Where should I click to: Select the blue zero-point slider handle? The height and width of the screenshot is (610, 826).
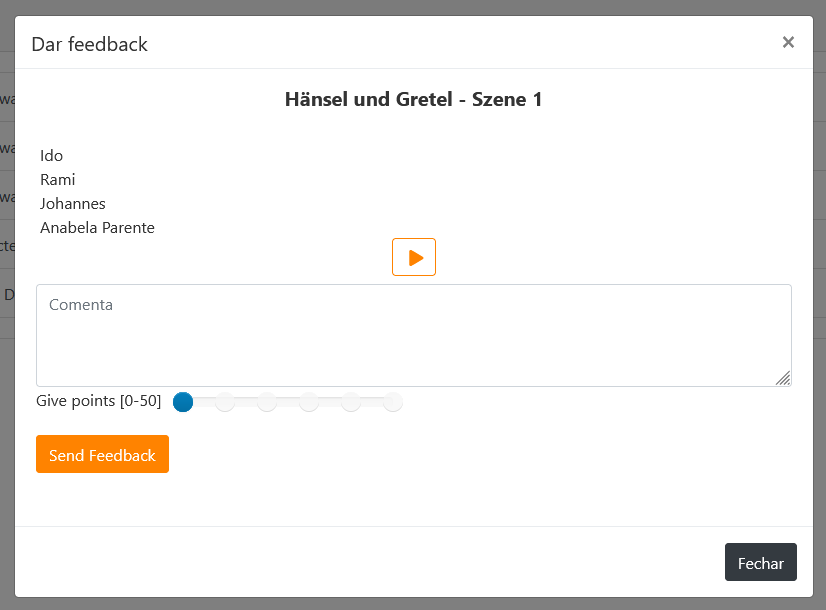click(183, 402)
